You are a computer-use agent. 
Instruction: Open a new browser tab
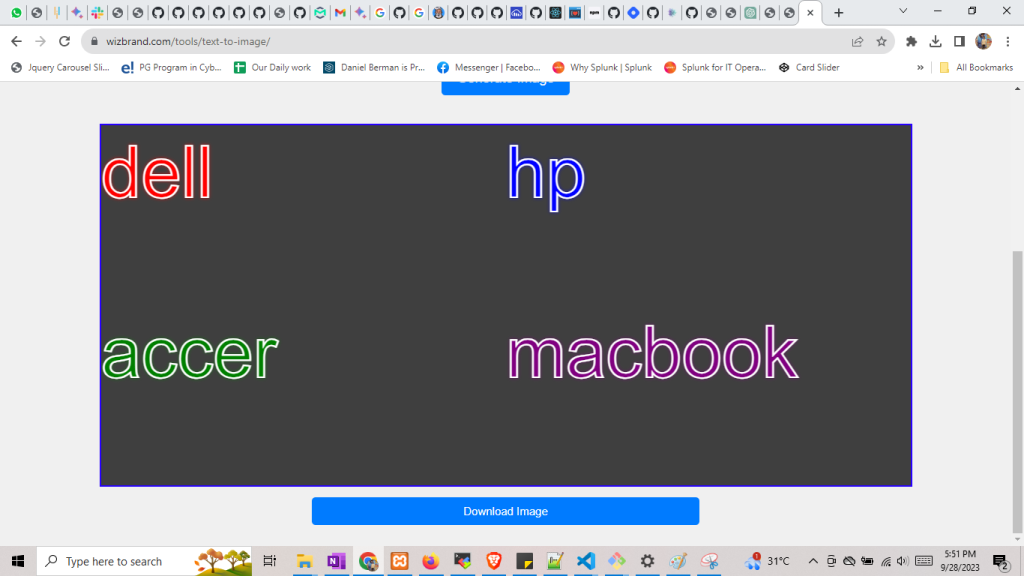[x=838, y=13]
